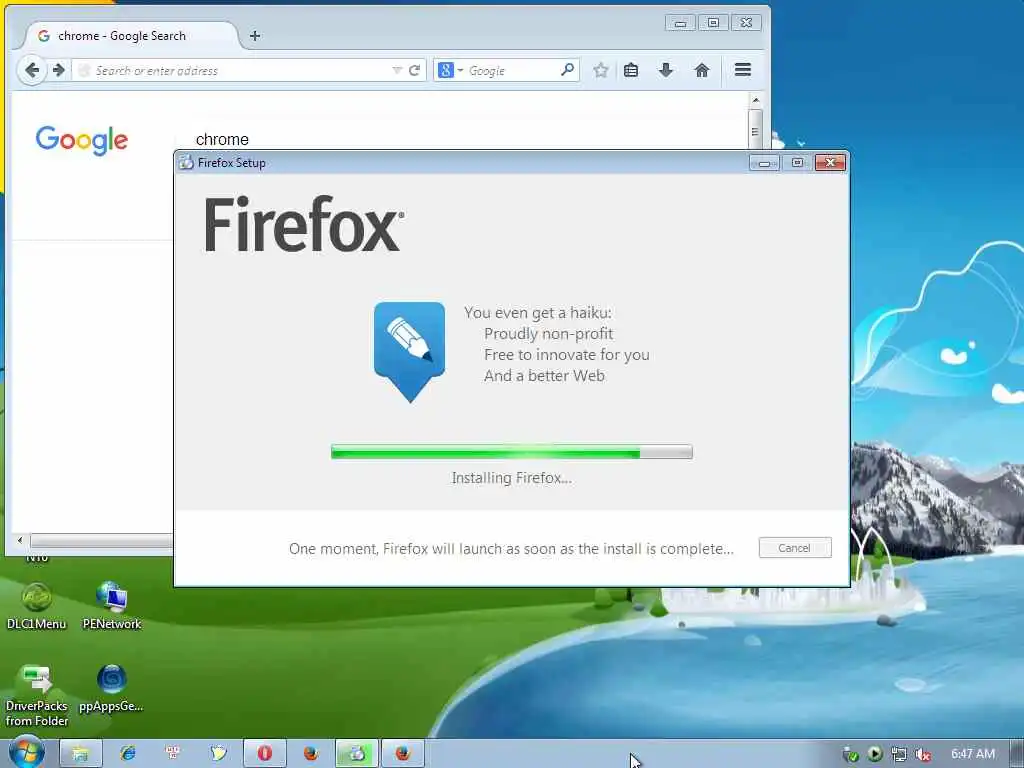Open the browser hamburger menu
This screenshot has width=1024, height=768.
tap(743, 70)
